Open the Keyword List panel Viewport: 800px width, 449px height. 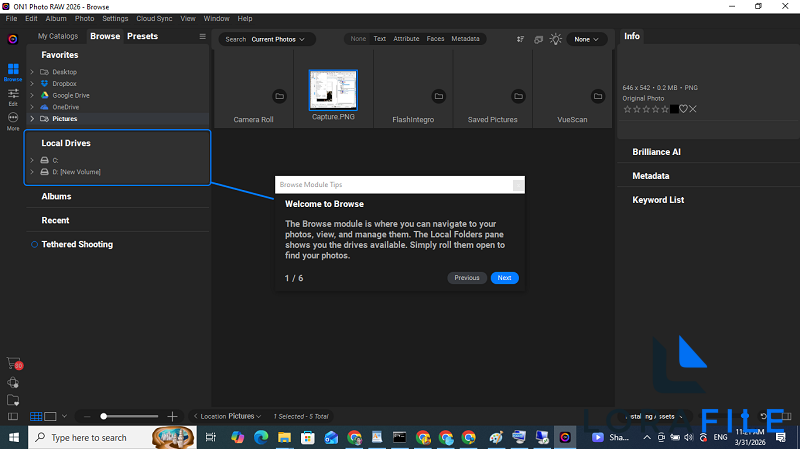658,200
